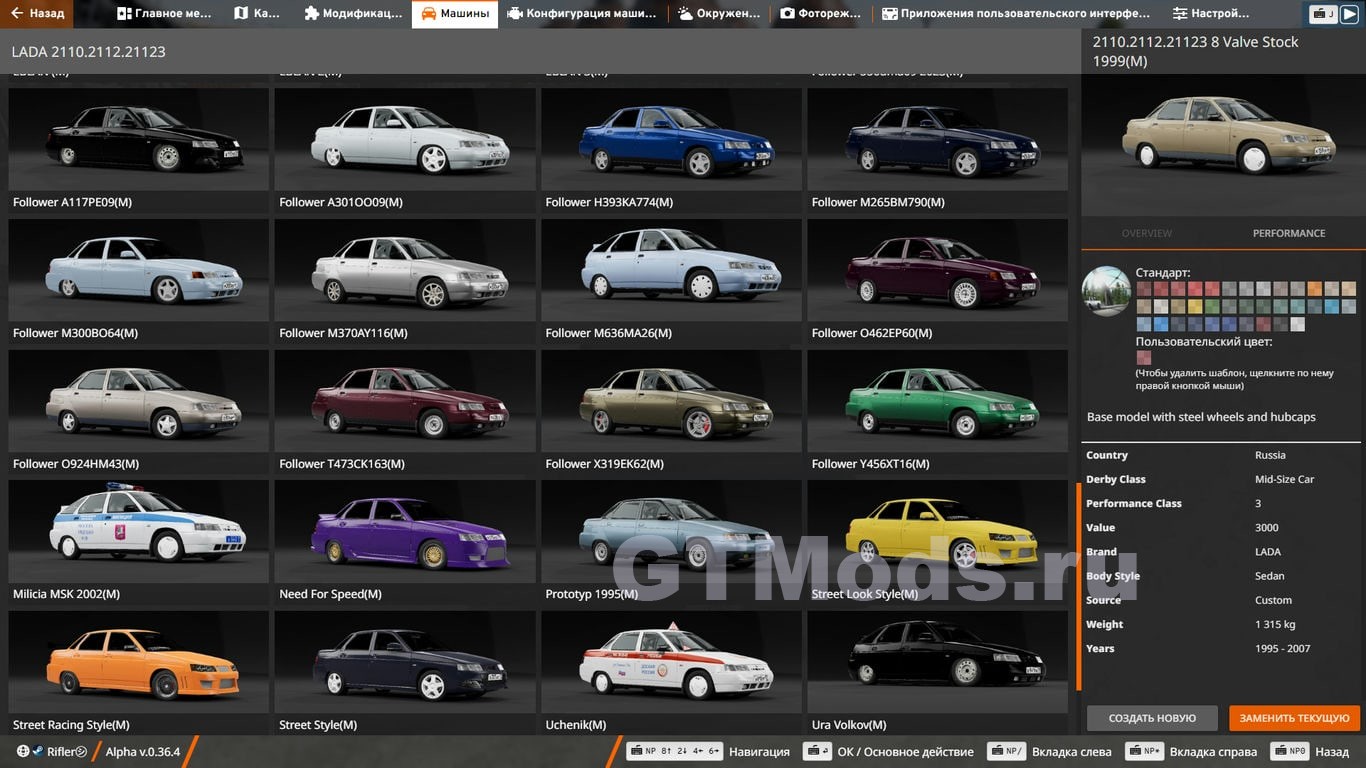Image resolution: width=1366 pixels, height=768 pixels.
Task: Open the Модификации tab with the puzzle icon
Action: coord(354,14)
